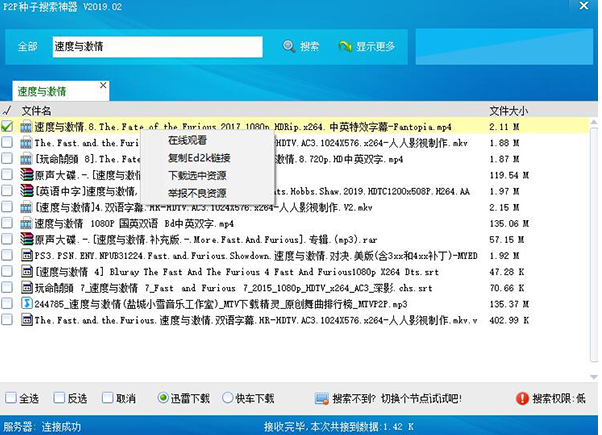Click status text 服务器: 连接成功

(x=42, y=427)
